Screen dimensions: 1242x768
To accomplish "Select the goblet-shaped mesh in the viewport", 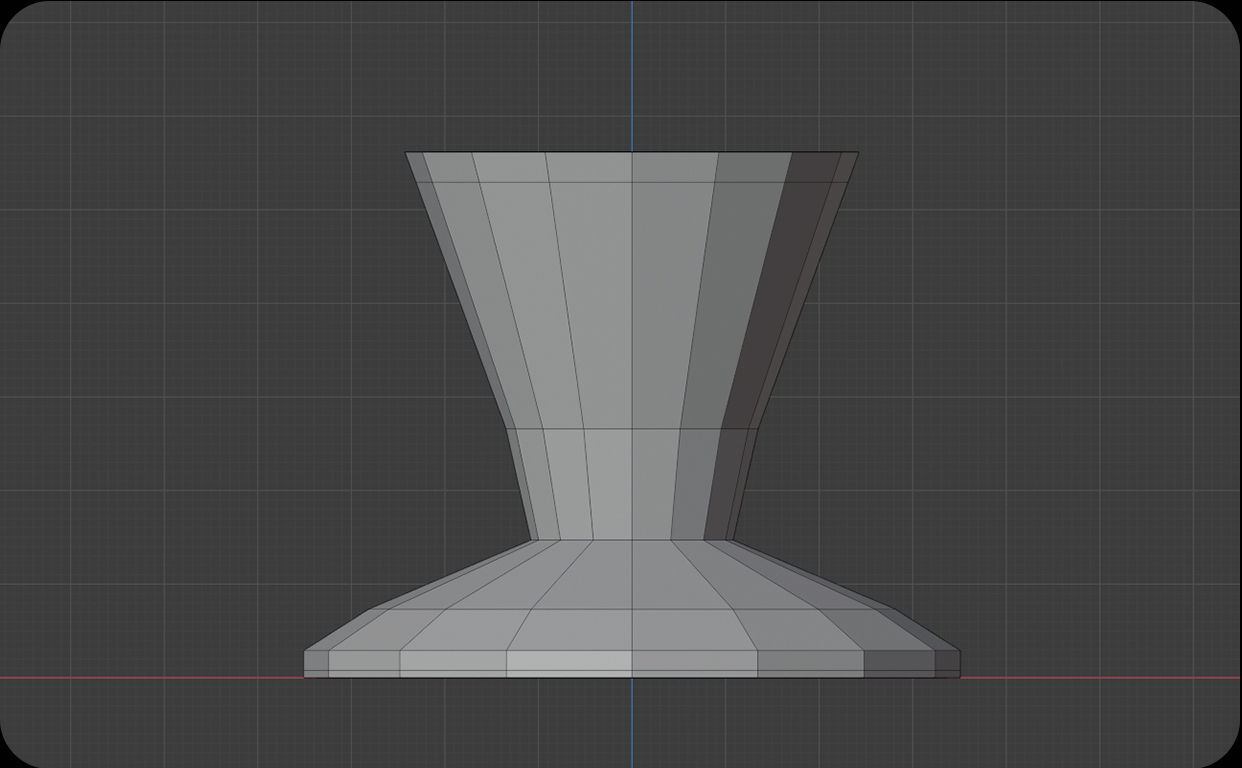I will click(x=632, y=414).
